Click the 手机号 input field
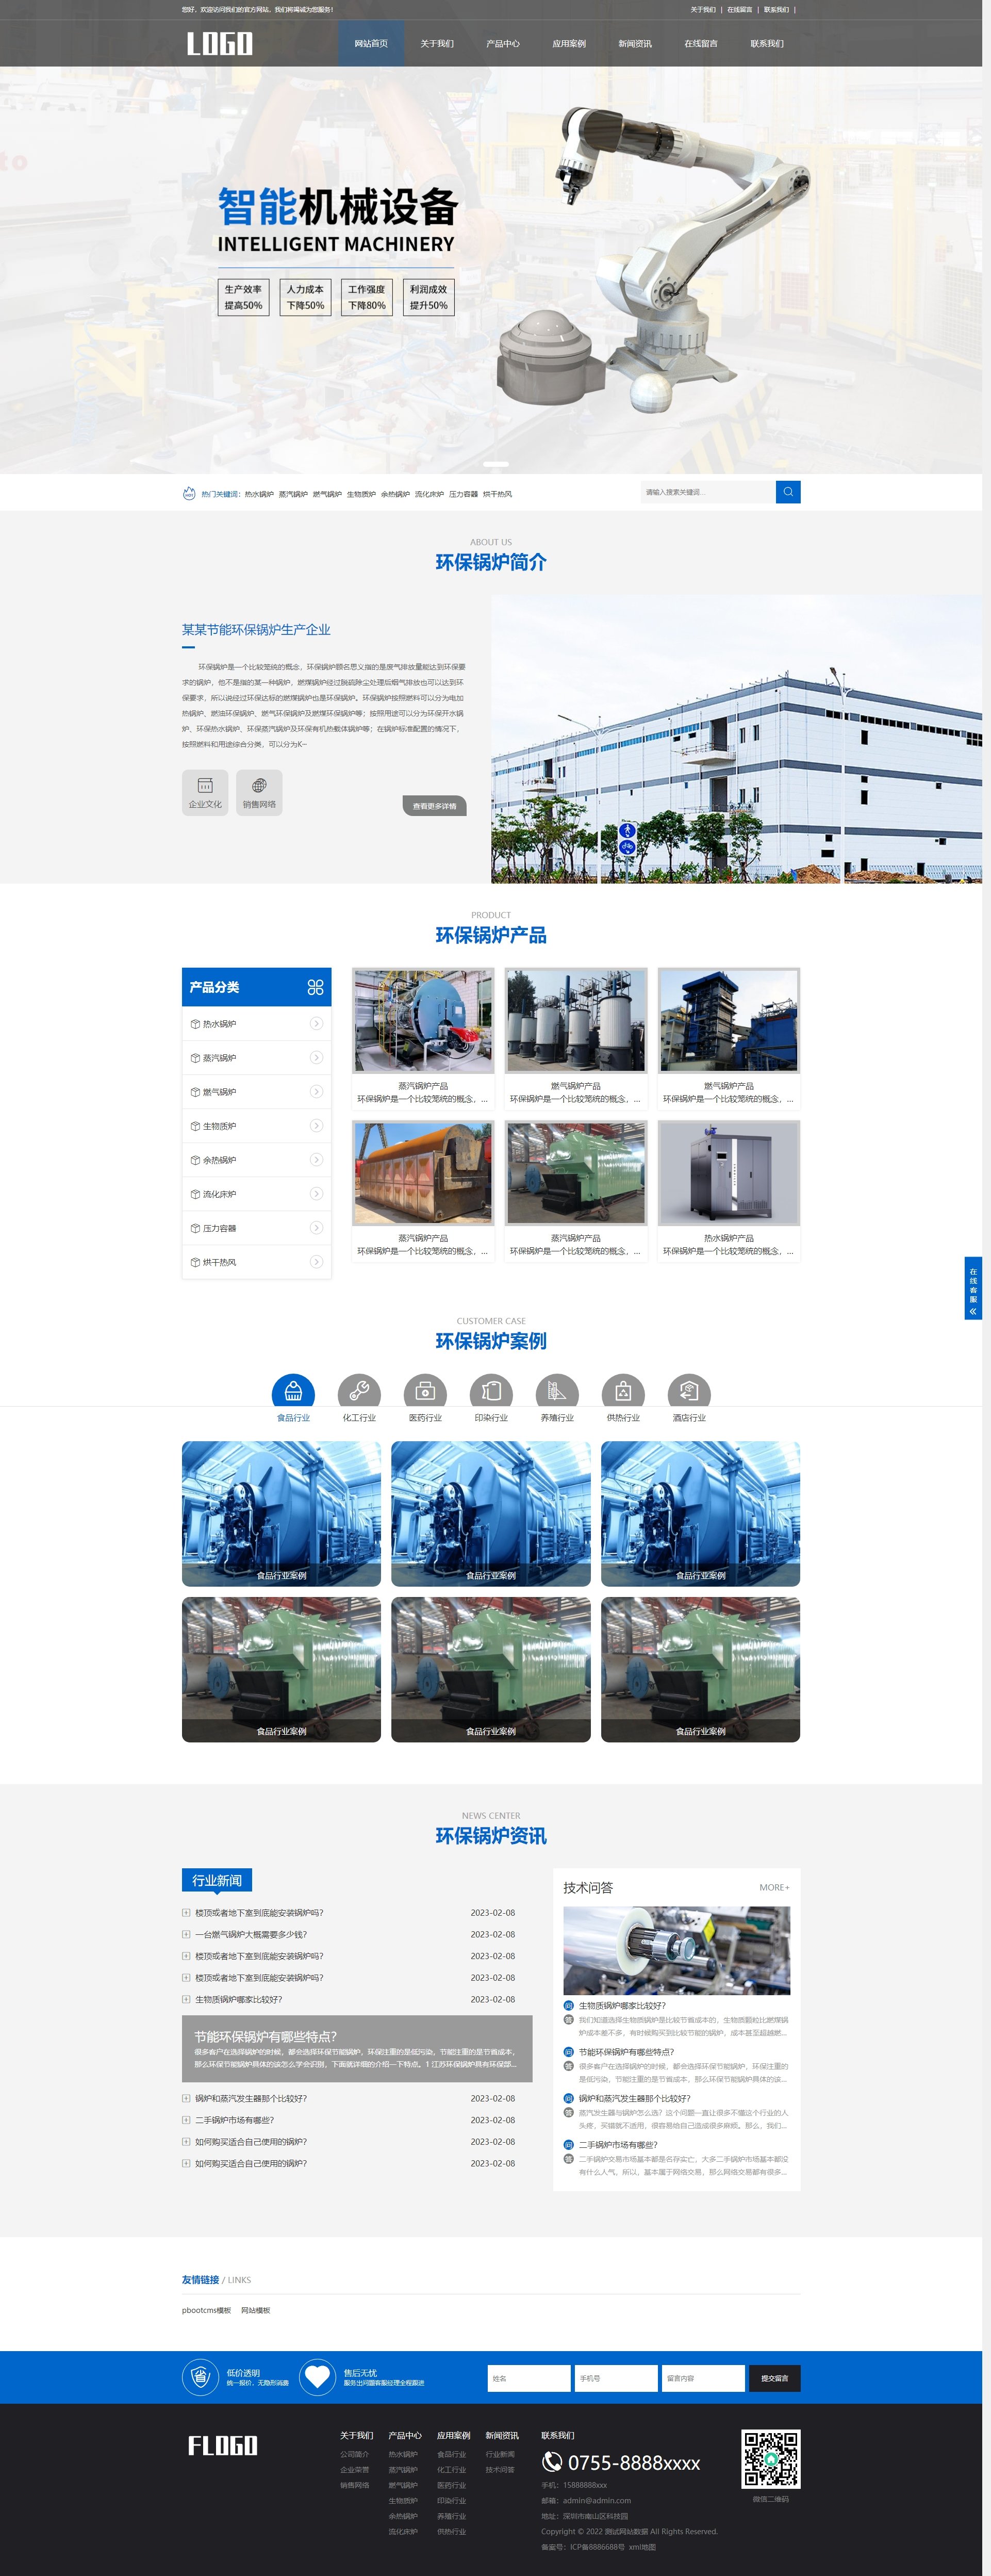The height and width of the screenshot is (2576, 991). pos(615,2378)
